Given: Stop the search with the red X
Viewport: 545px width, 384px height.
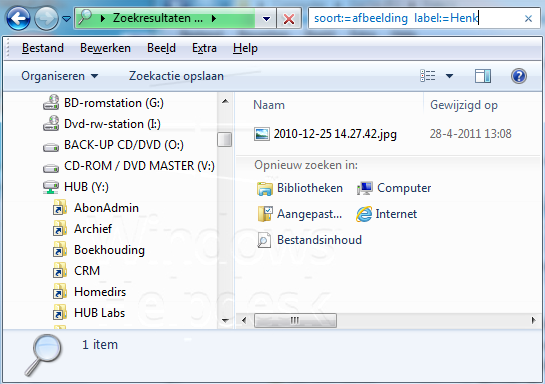Looking at the screenshot, I should (289, 18).
